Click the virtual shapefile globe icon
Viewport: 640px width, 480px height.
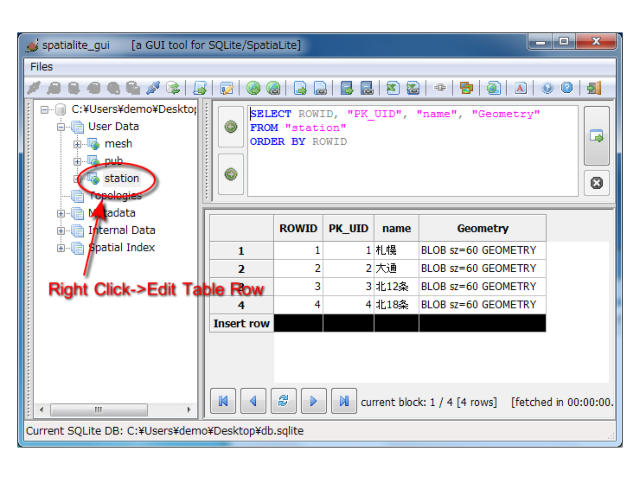(x=273, y=88)
